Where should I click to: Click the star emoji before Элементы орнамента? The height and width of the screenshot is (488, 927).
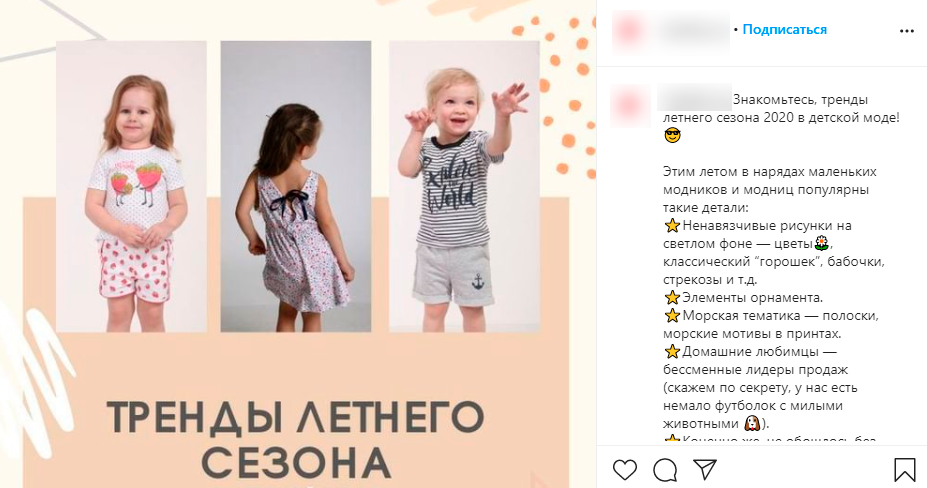click(672, 298)
